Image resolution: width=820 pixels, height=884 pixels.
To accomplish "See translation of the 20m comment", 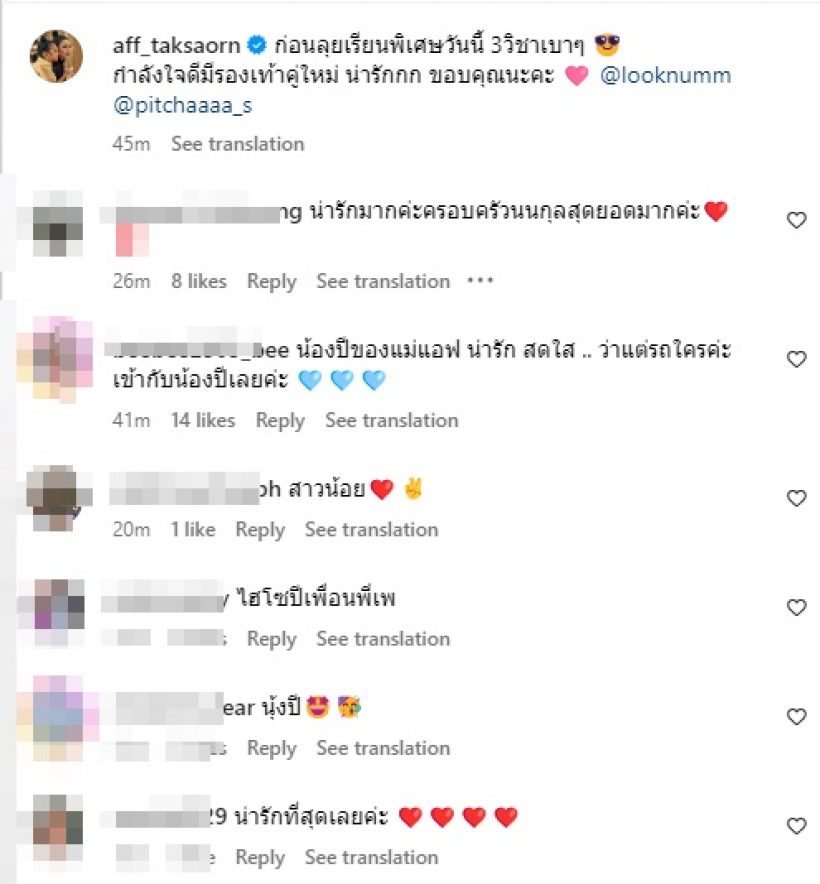I will (x=371, y=529).
